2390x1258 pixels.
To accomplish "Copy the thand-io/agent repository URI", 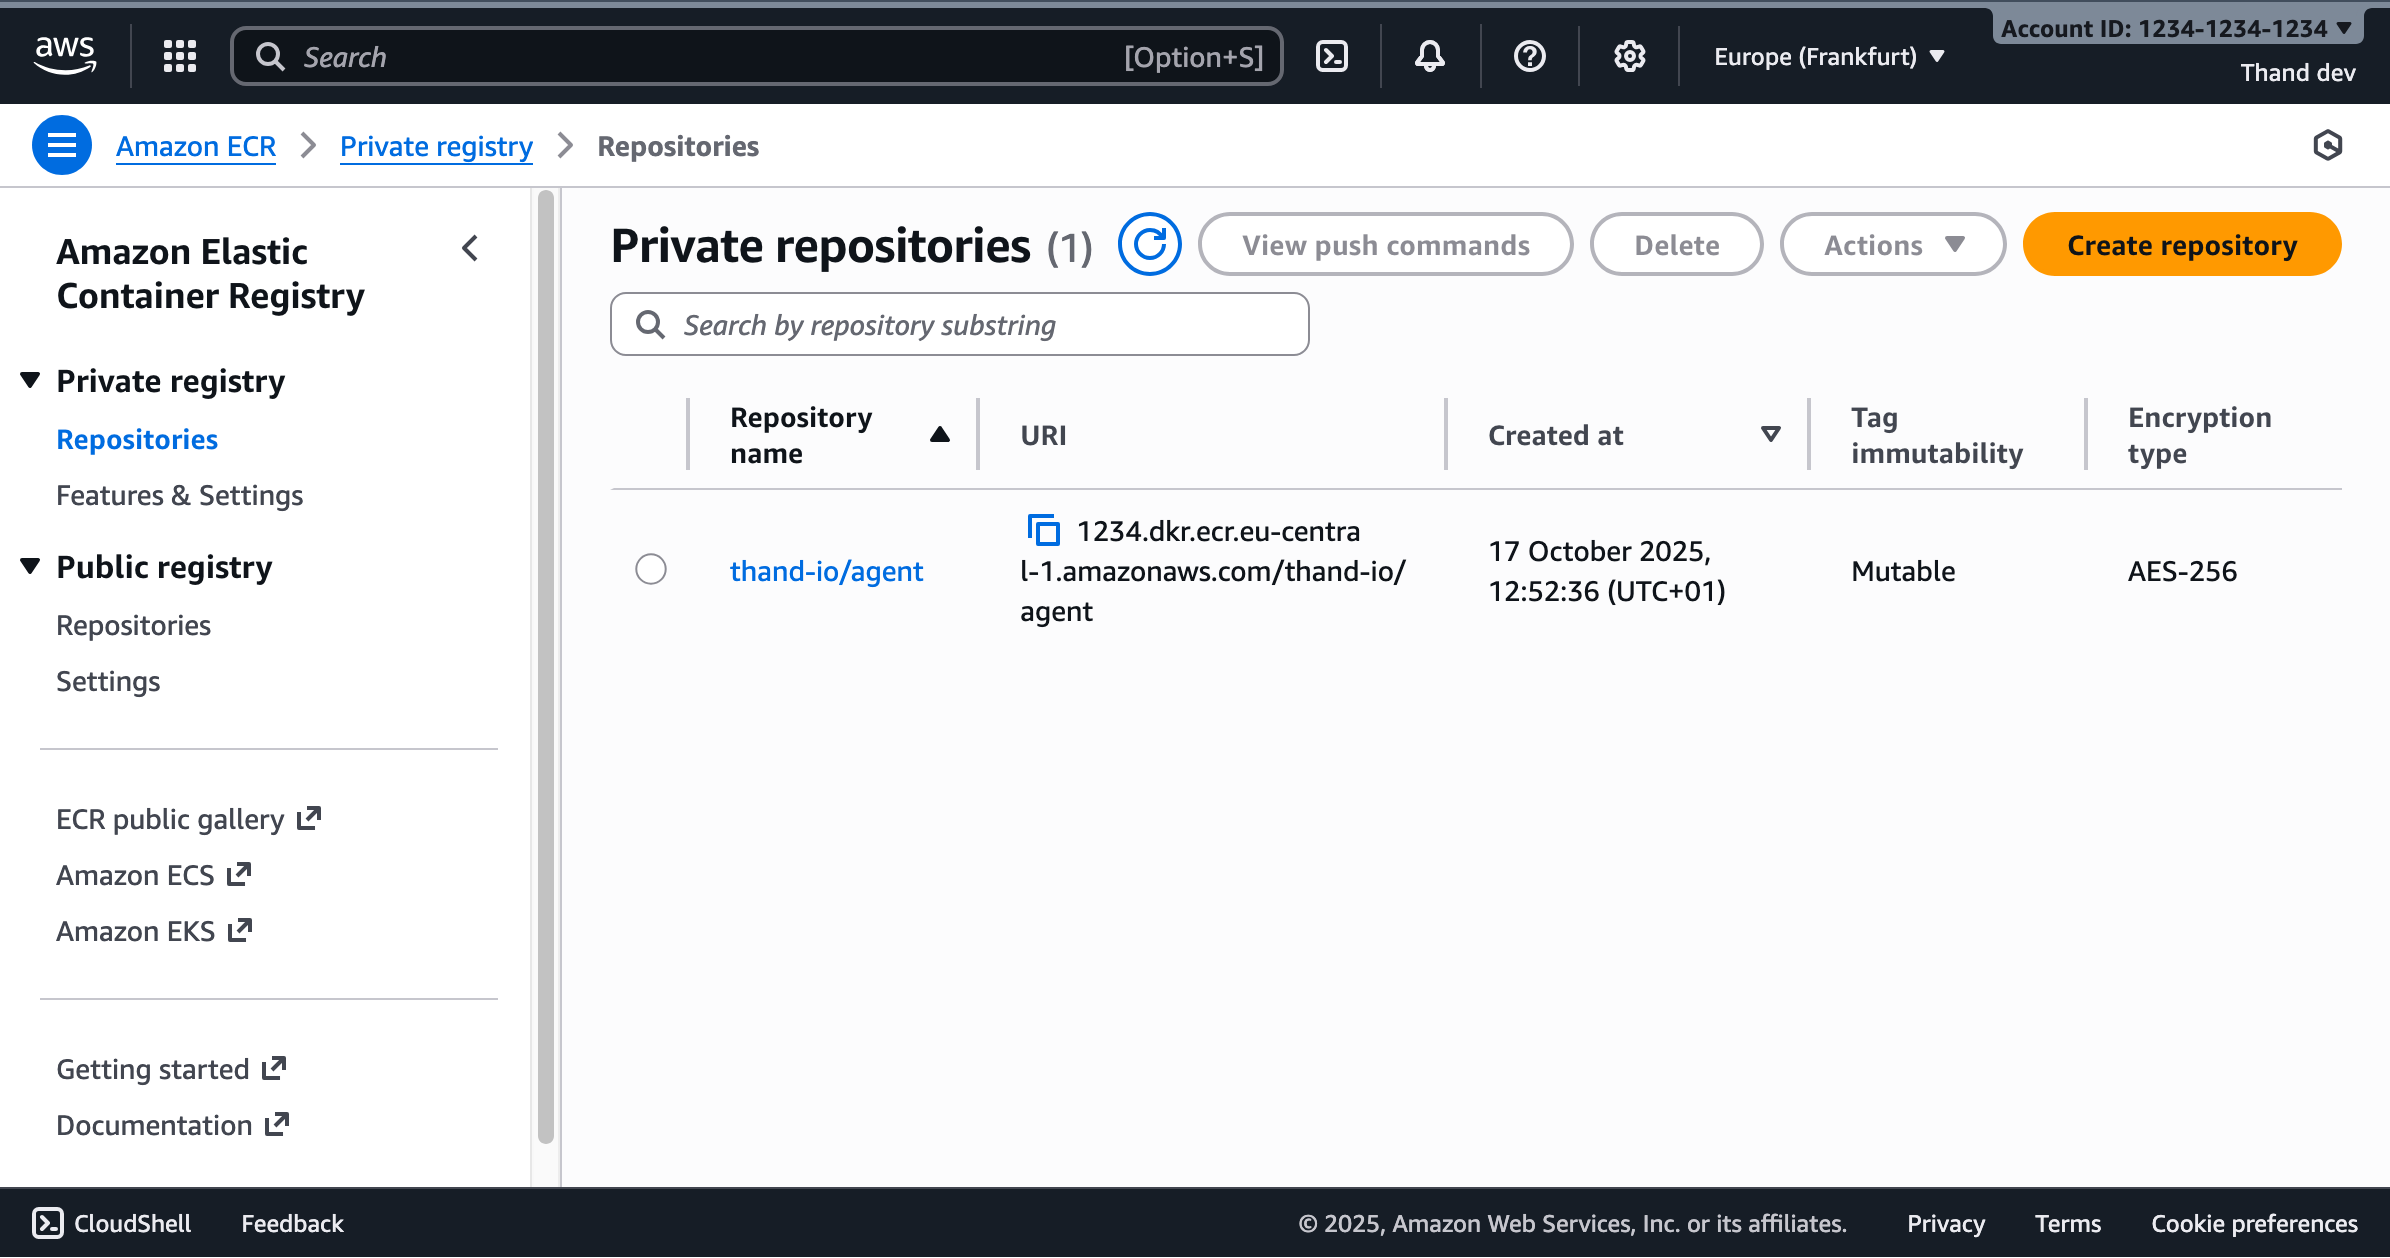I will tap(1045, 532).
